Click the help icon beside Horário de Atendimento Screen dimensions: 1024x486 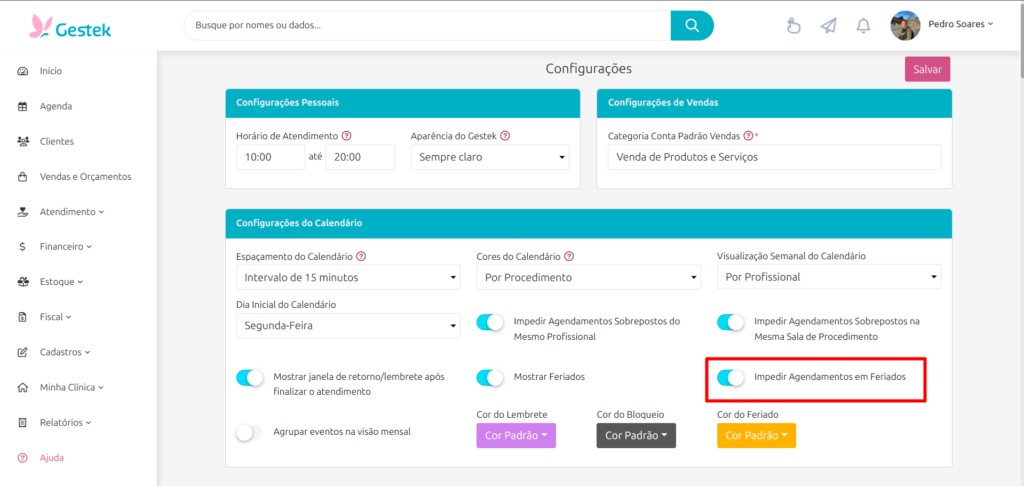pyautogui.click(x=347, y=135)
